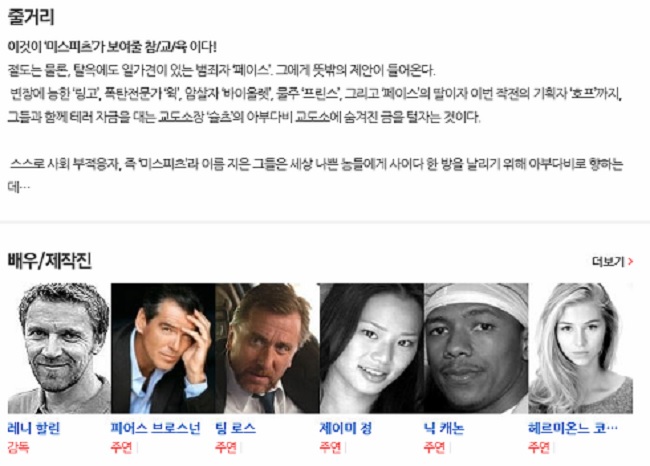
Task: Open the blonde actress photo
Action: point(580,348)
